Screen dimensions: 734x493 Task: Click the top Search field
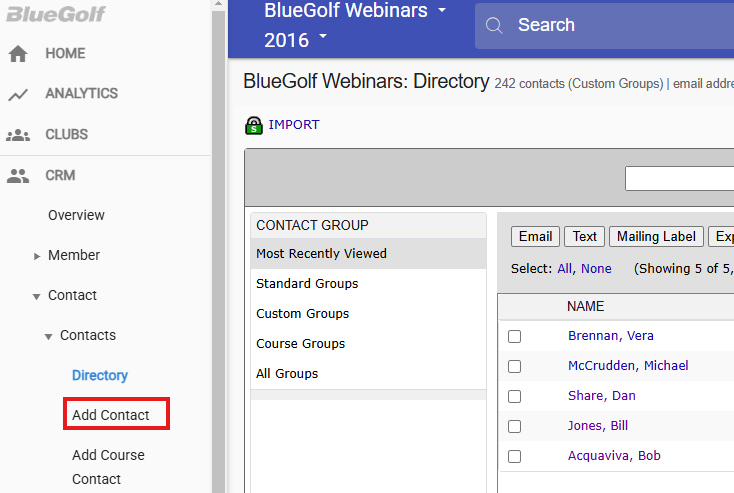(604, 26)
